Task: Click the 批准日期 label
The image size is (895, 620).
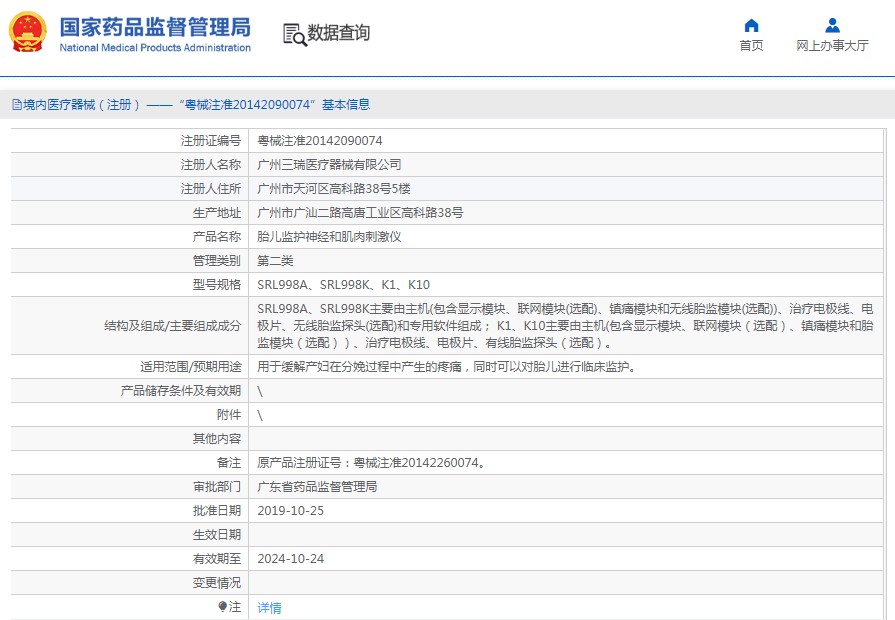Action: click(217, 510)
